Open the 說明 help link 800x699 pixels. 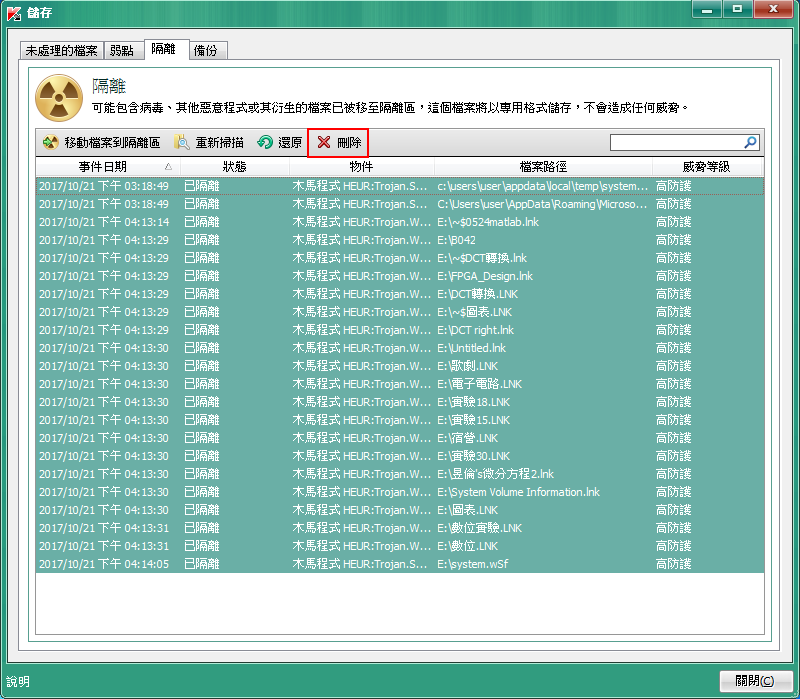[x=18, y=681]
